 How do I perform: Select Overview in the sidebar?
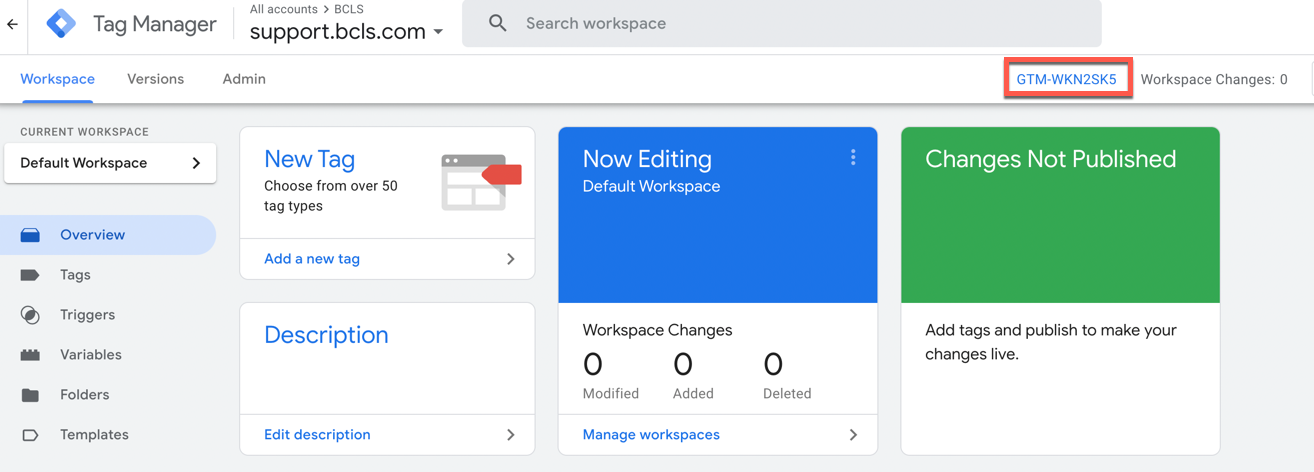point(108,235)
